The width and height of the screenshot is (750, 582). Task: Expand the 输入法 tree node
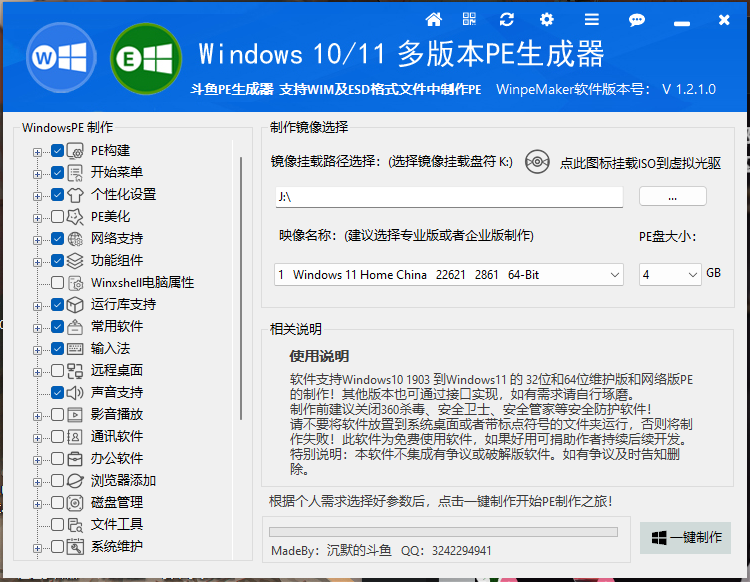click(37, 350)
